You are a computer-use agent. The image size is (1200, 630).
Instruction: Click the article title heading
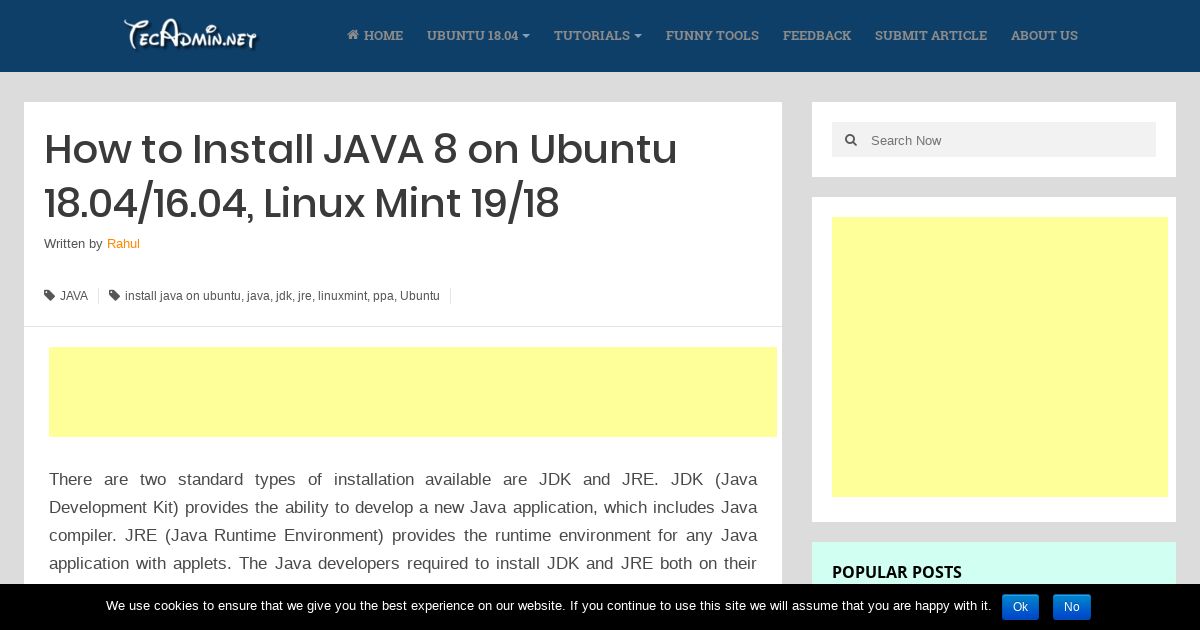(x=360, y=176)
